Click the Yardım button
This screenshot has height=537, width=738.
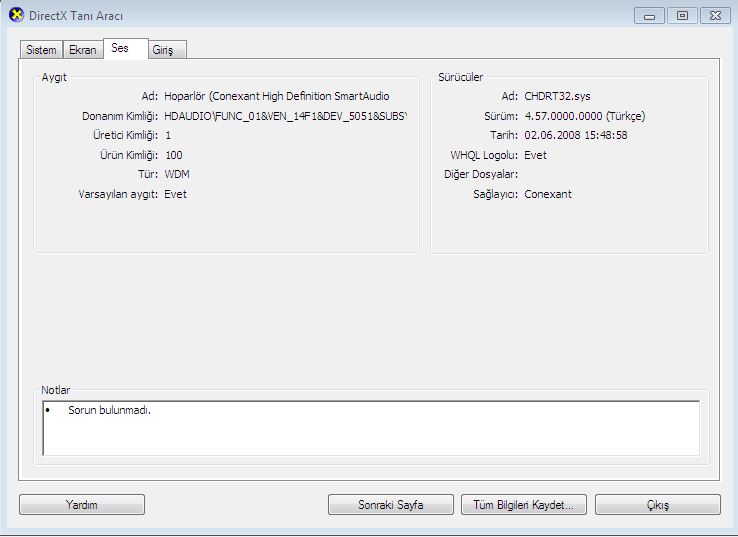click(x=82, y=505)
